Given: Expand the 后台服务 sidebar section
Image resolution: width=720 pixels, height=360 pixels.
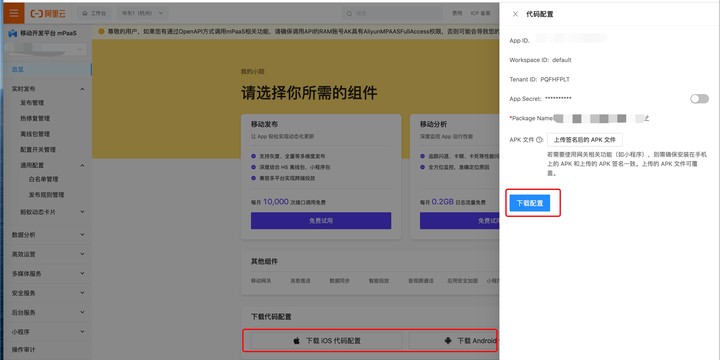Looking at the screenshot, I should coord(83,312).
